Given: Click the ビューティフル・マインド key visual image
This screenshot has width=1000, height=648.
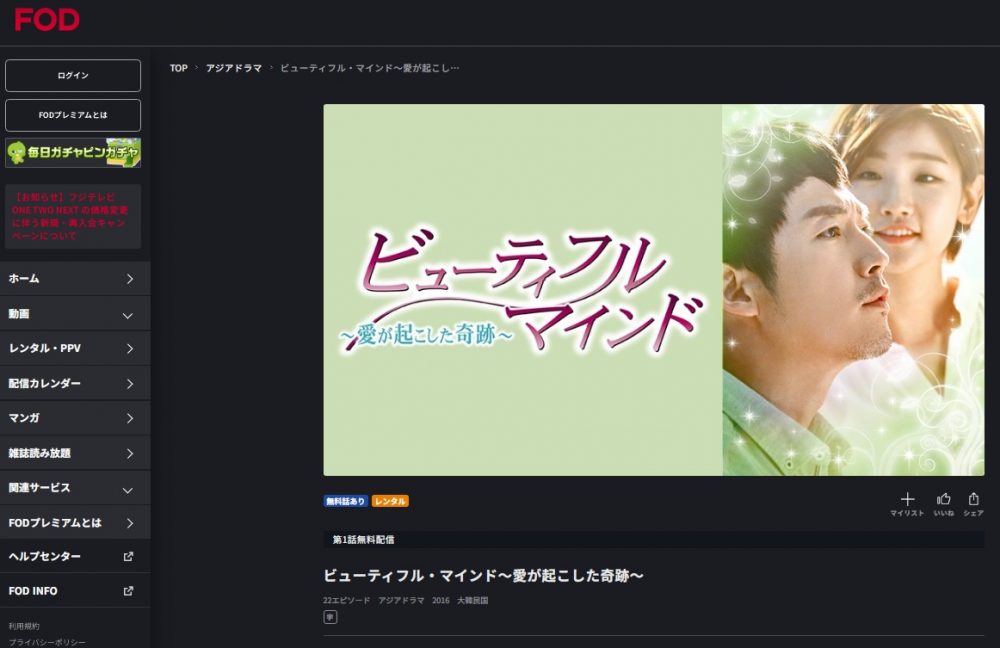Looking at the screenshot, I should click(x=654, y=290).
